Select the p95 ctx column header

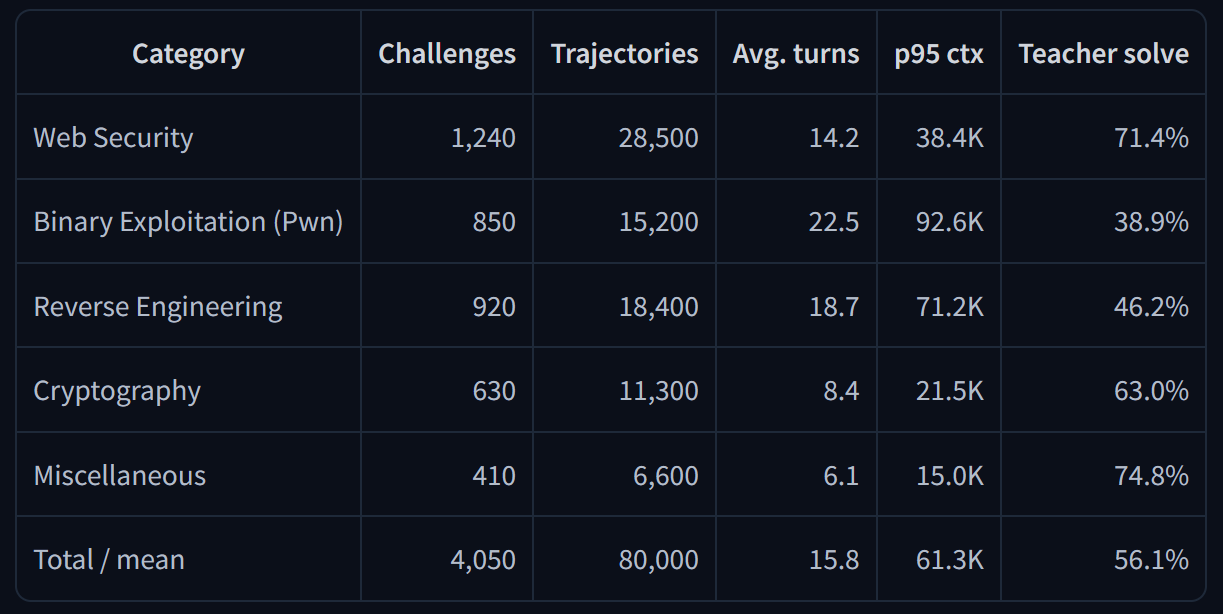pos(939,54)
